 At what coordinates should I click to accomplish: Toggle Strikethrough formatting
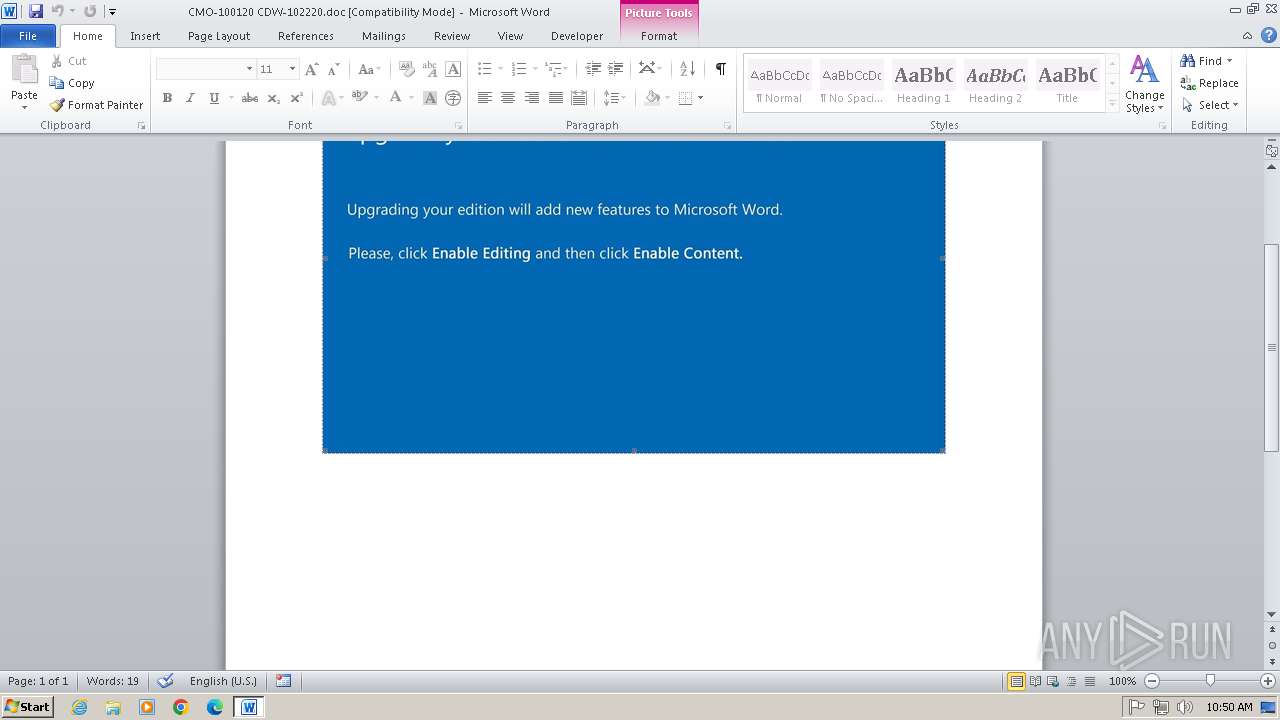250,98
